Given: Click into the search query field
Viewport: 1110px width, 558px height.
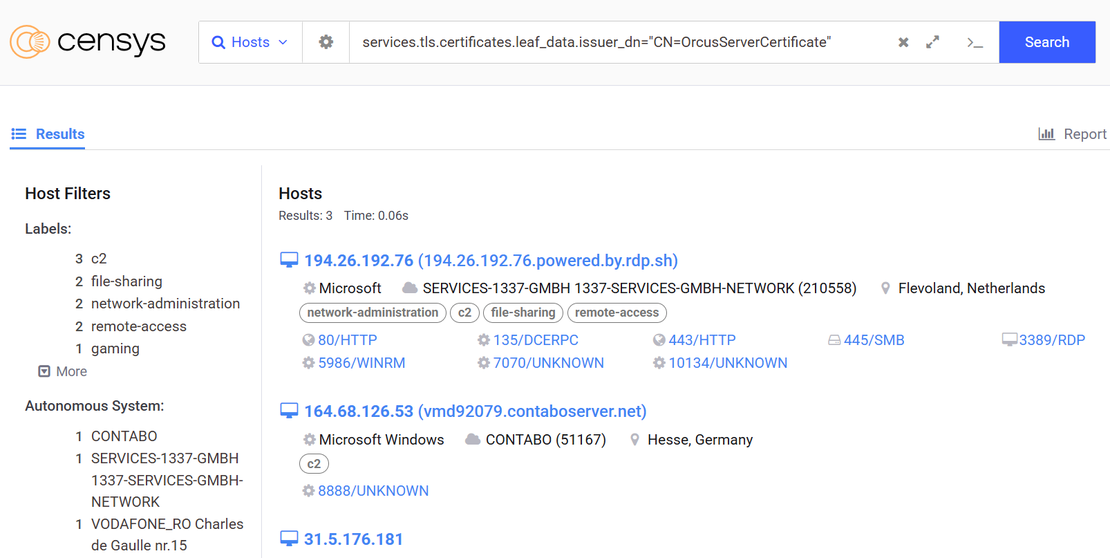Looking at the screenshot, I should click(x=610, y=42).
